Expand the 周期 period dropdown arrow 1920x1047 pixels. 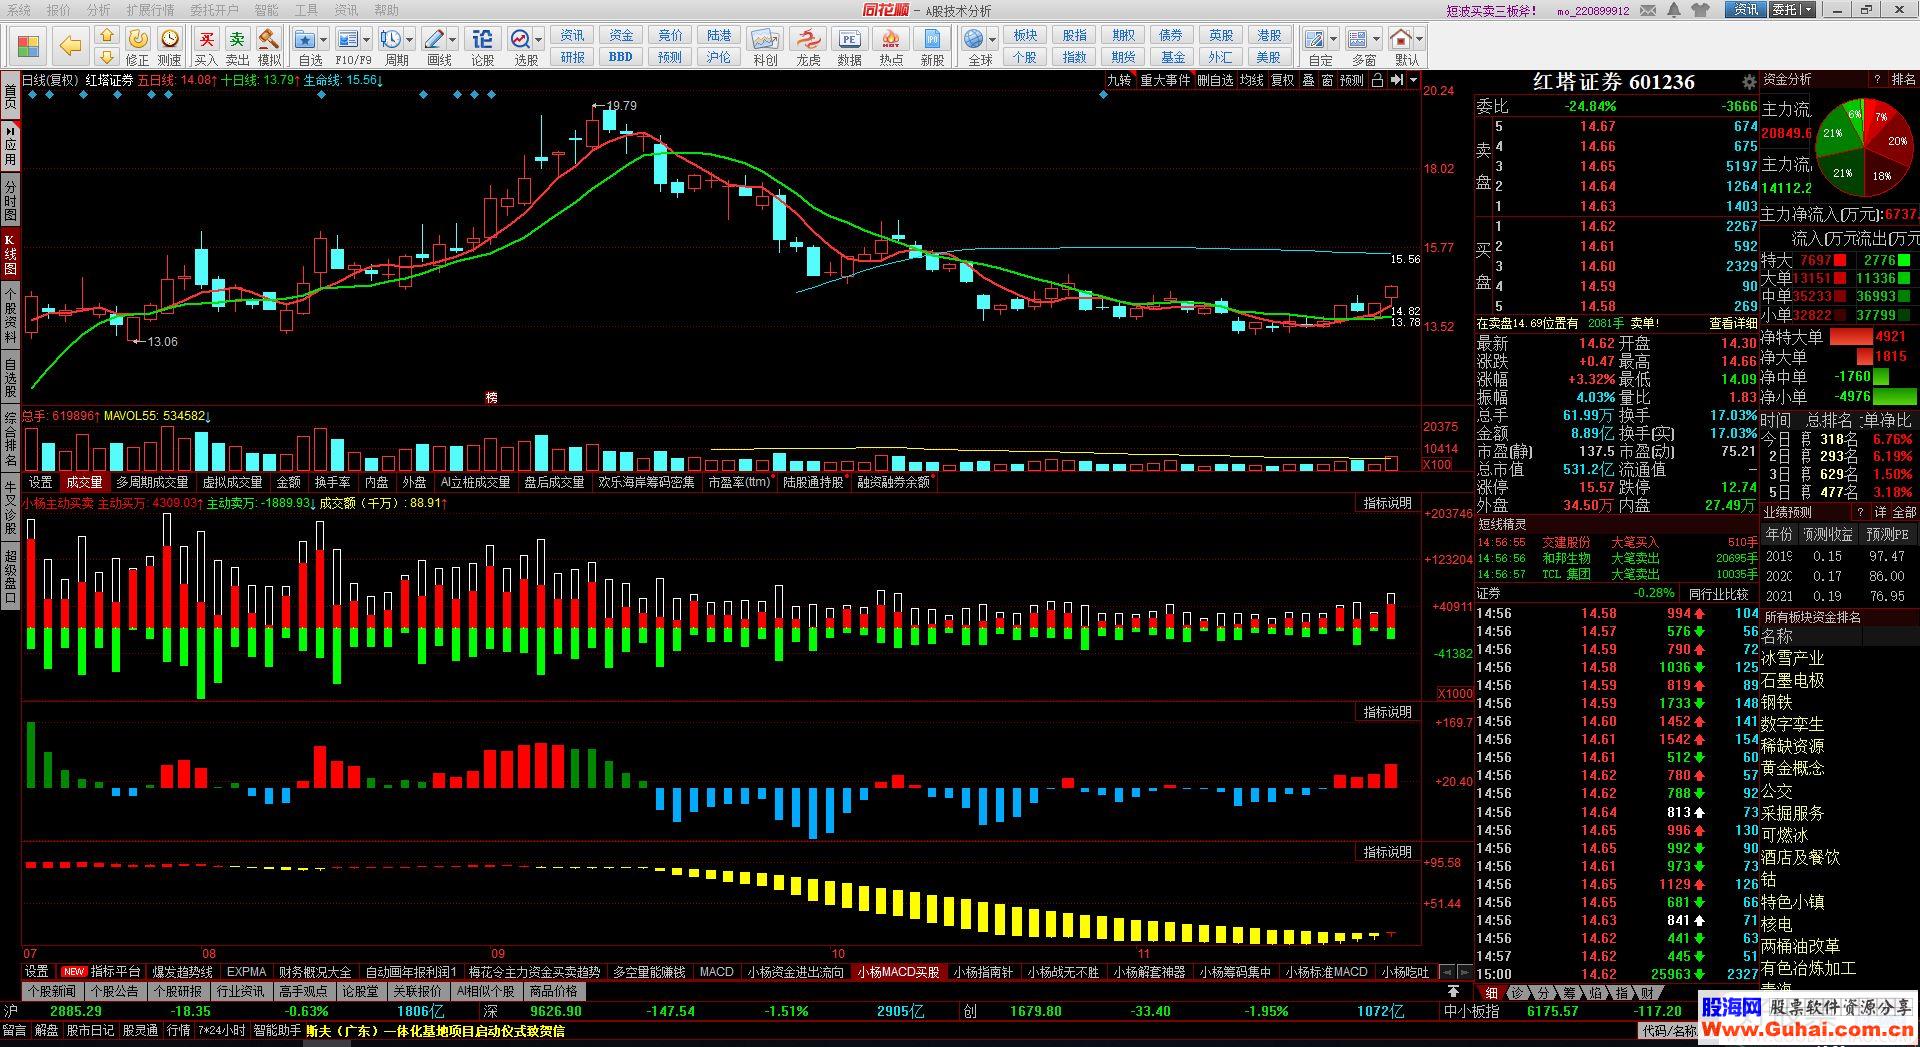(410, 40)
